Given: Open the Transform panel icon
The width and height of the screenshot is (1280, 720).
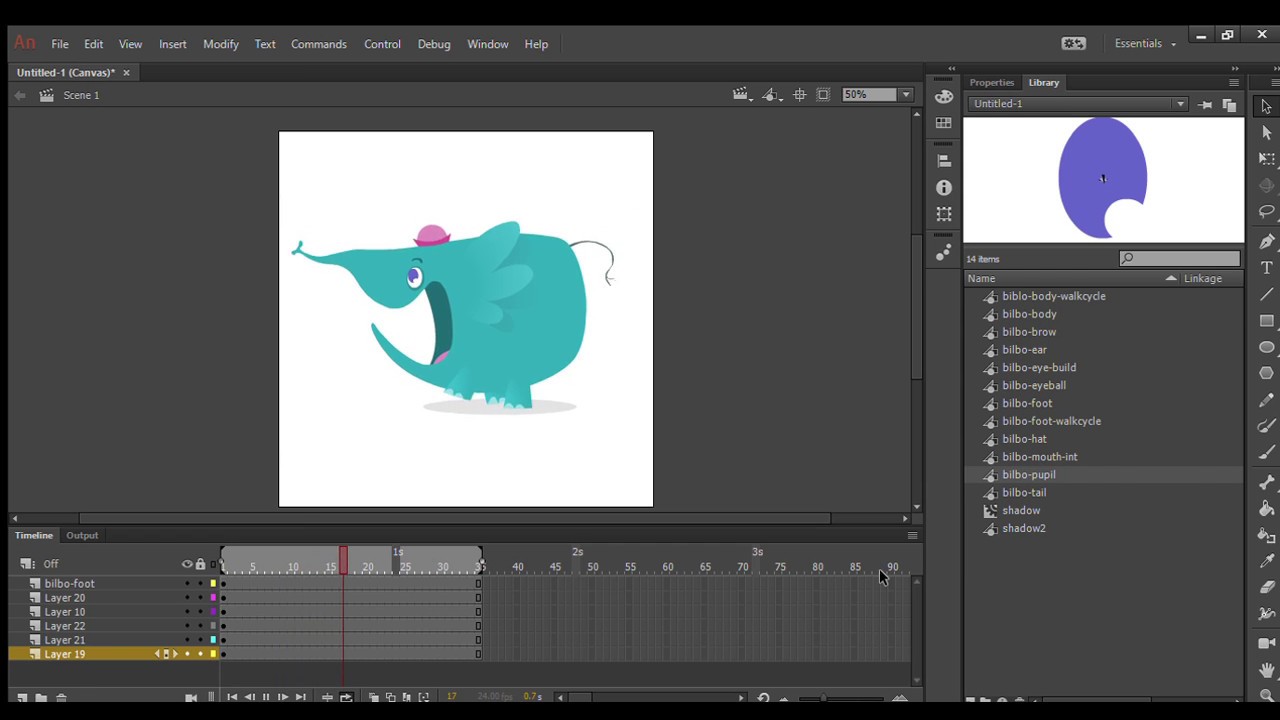Looking at the screenshot, I should (944, 214).
